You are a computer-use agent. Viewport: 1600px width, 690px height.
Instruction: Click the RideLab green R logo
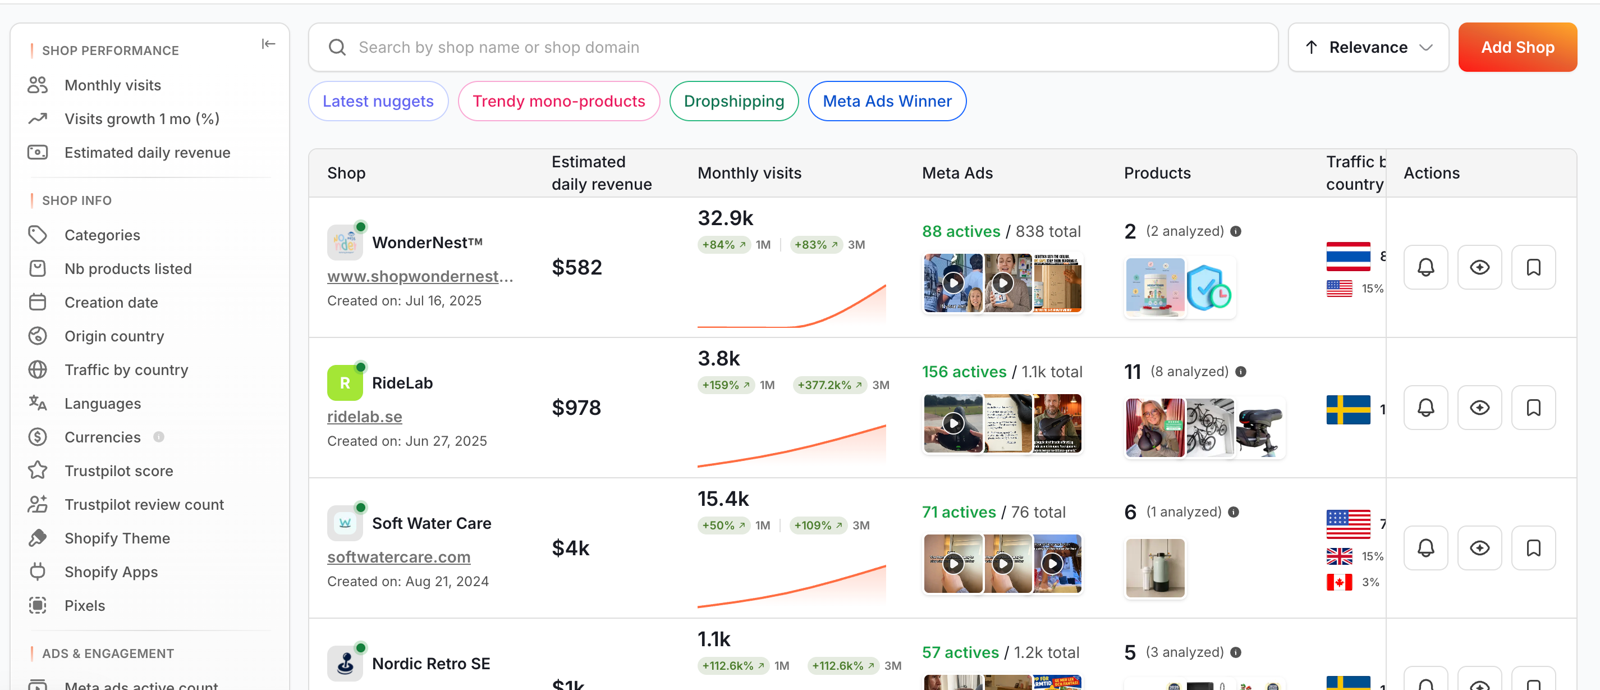345,383
